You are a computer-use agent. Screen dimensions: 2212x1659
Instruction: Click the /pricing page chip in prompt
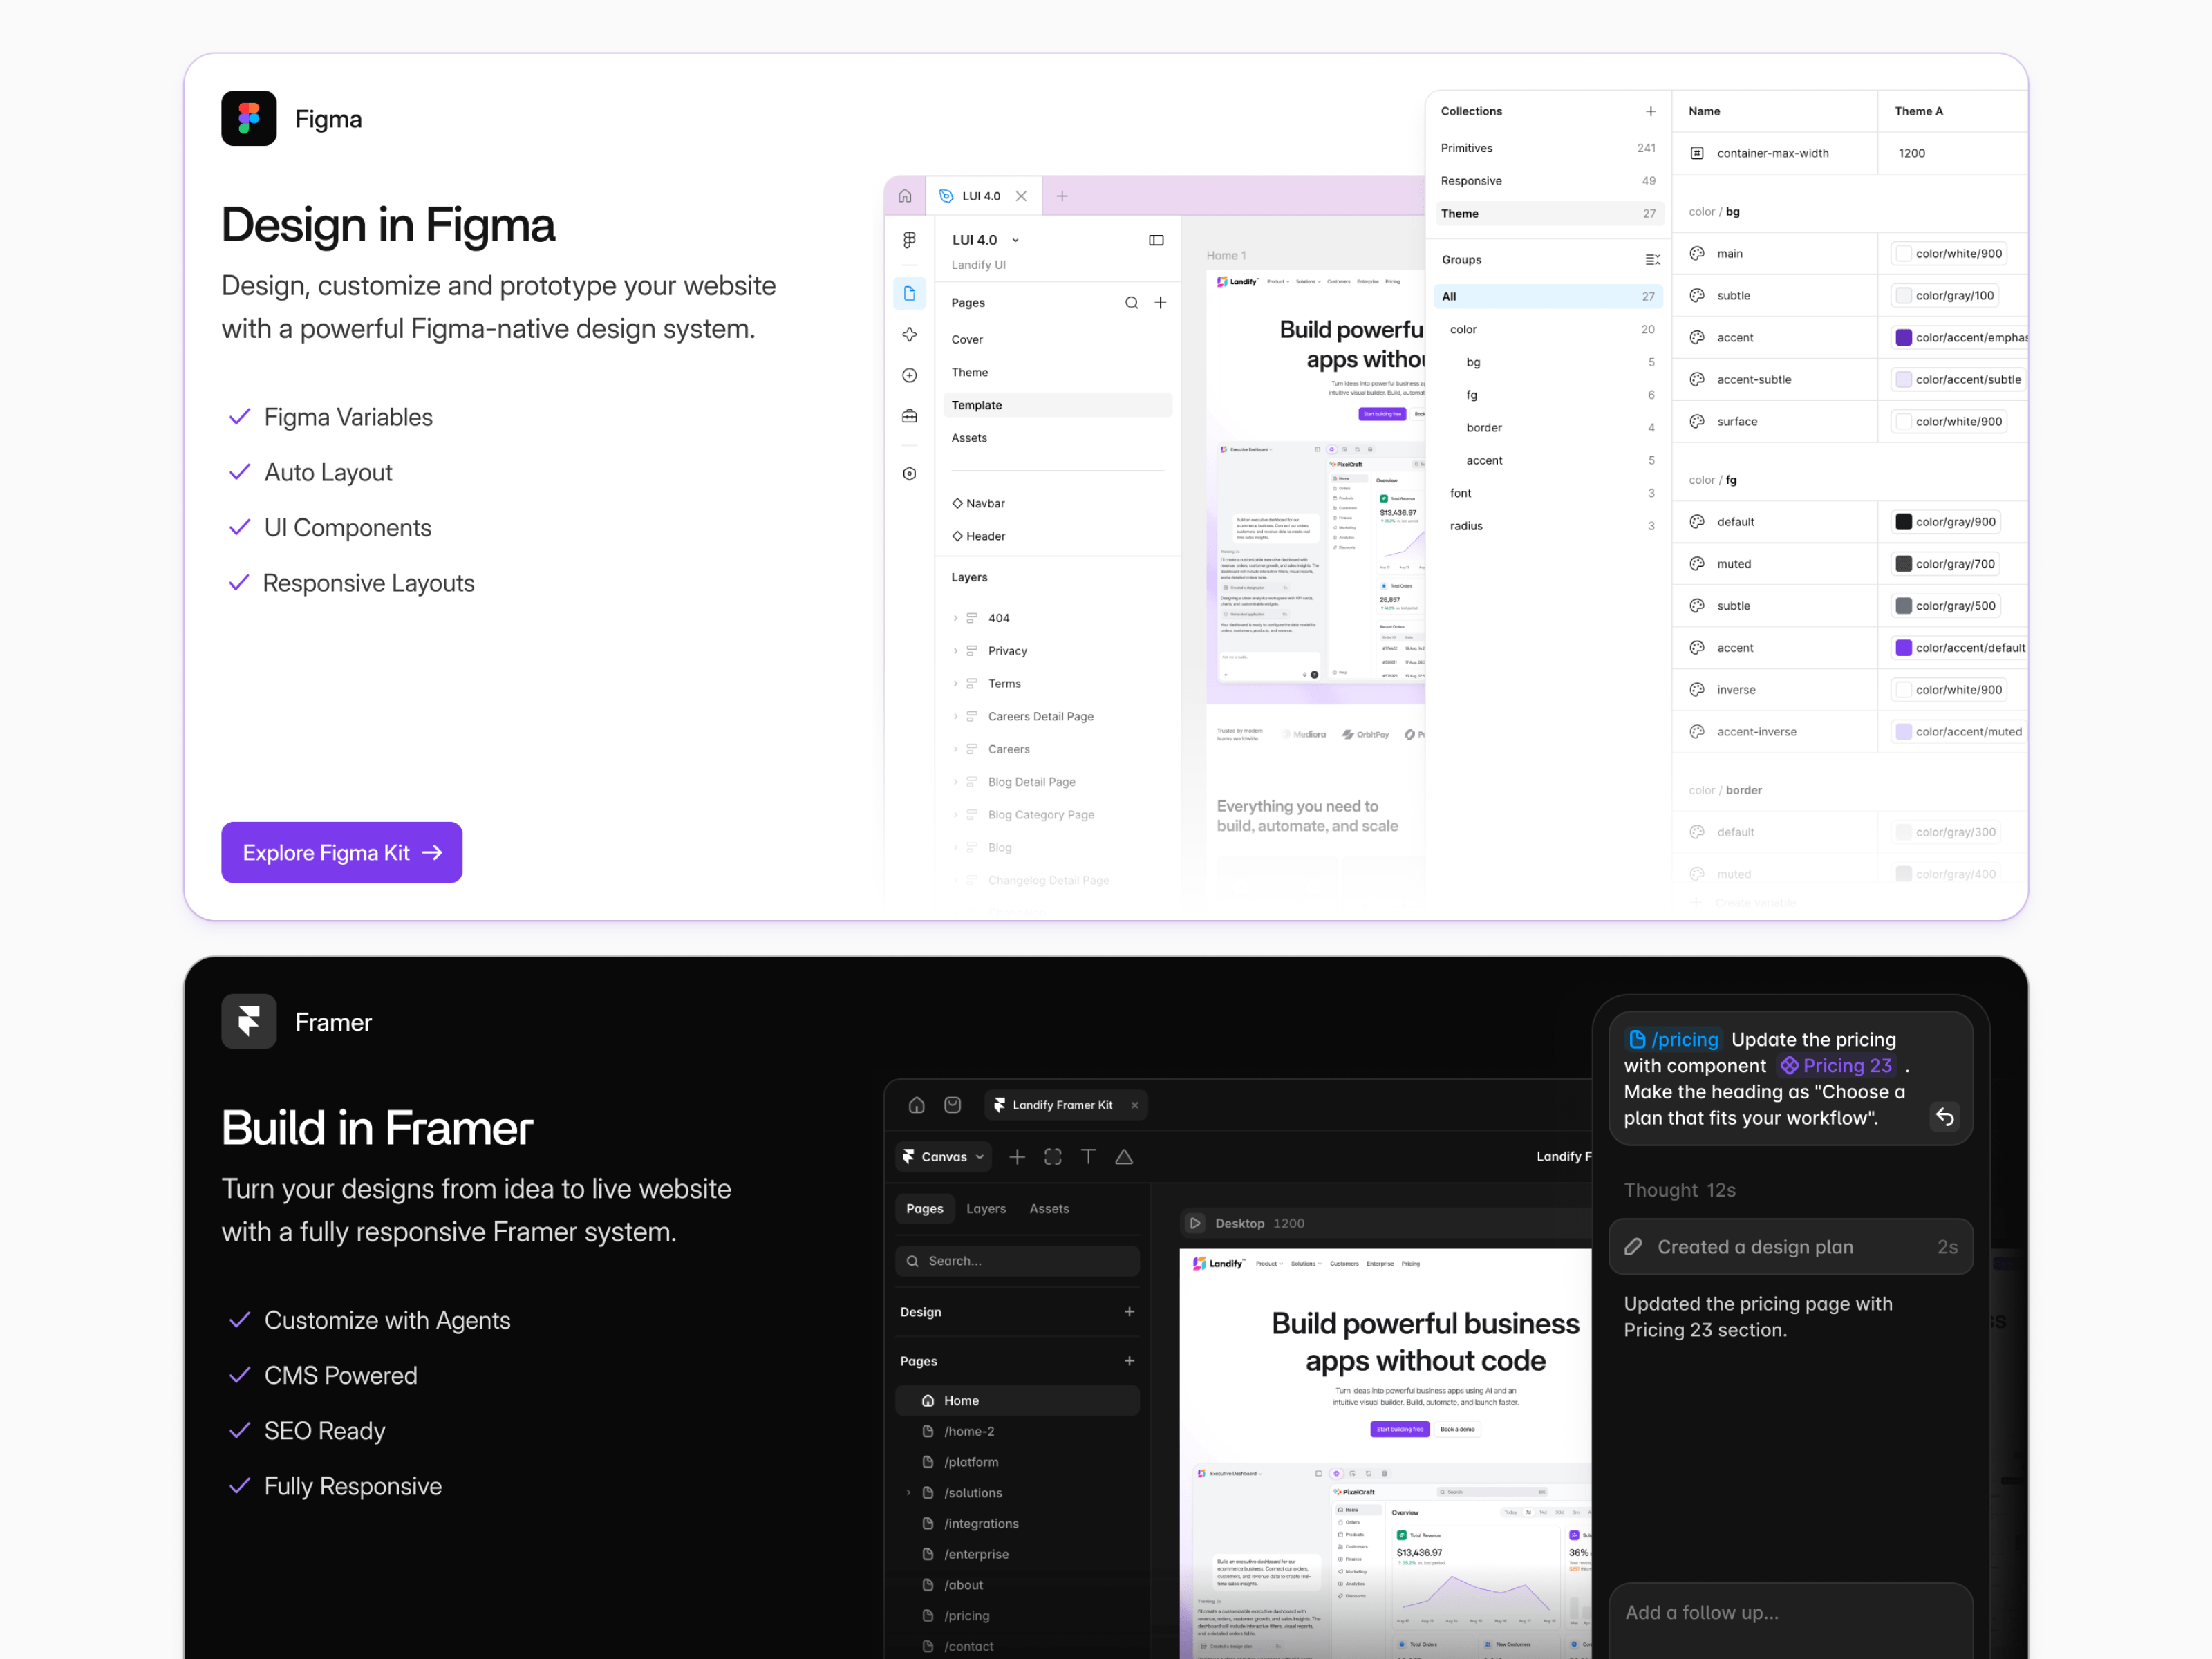[1673, 1040]
